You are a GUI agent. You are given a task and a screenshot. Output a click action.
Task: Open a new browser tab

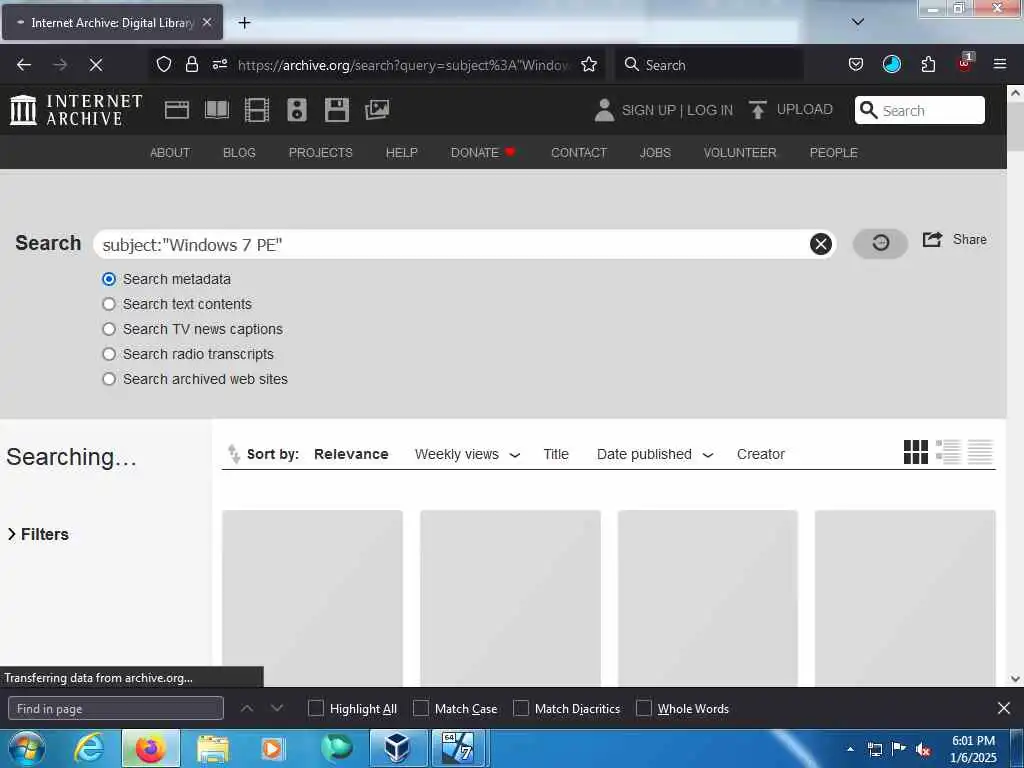(x=244, y=22)
